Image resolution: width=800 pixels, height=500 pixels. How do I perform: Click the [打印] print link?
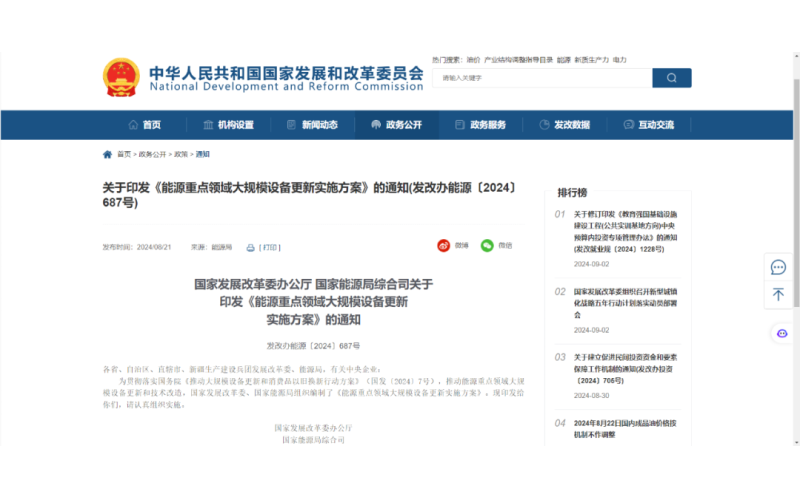270,248
